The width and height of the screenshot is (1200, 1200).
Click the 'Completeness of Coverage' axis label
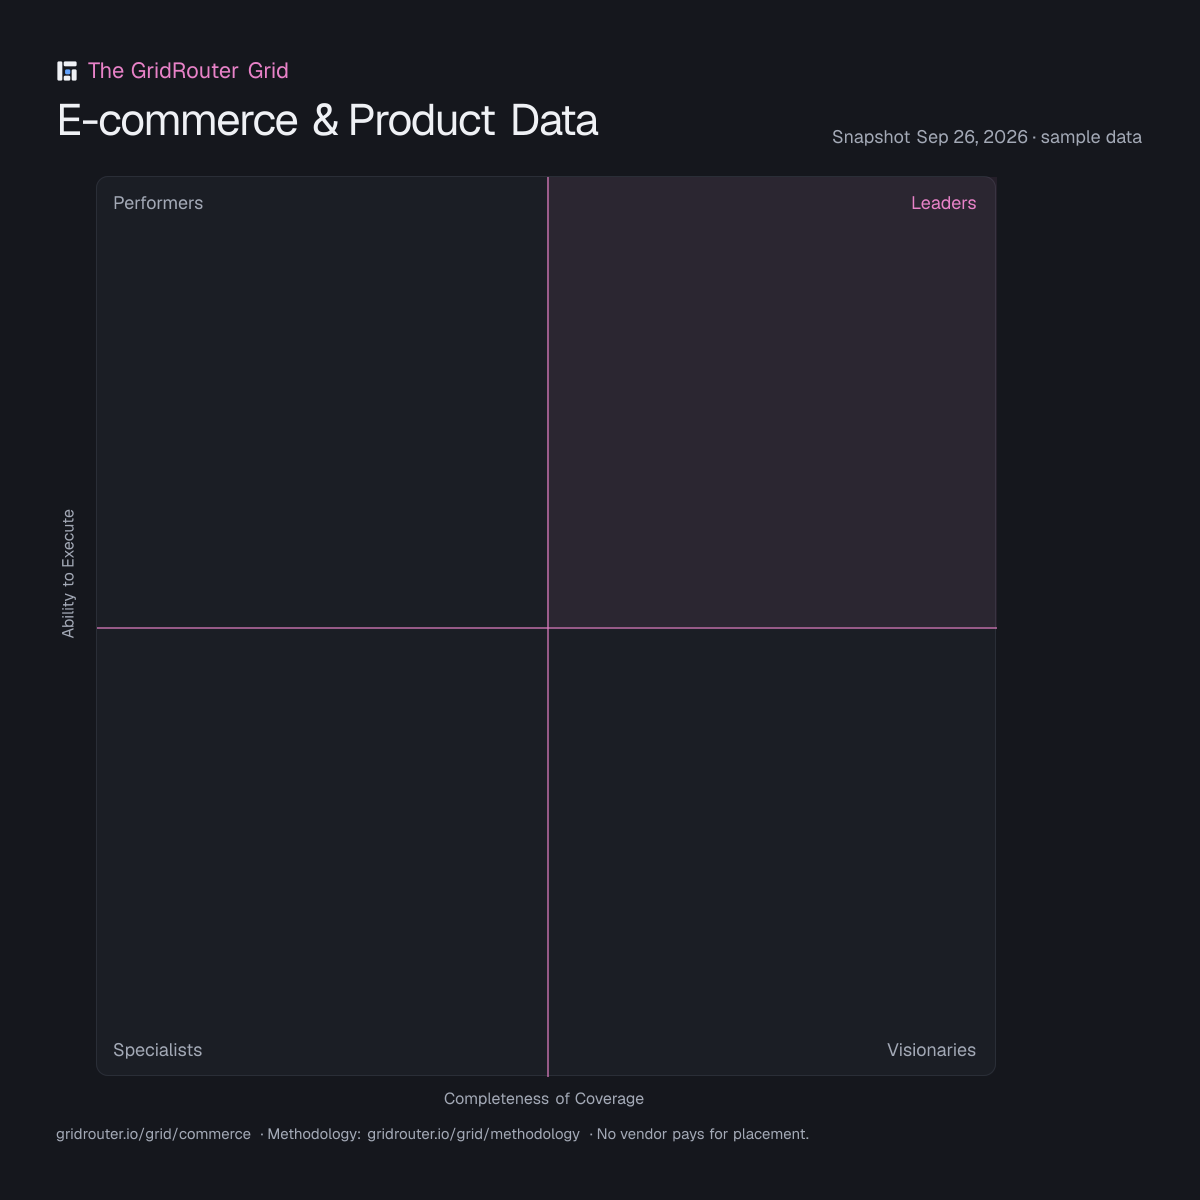[544, 1098]
